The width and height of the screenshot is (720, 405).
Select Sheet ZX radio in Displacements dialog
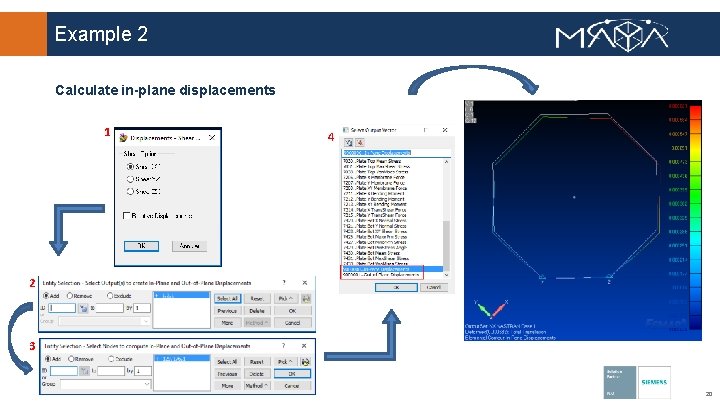(x=130, y=191)
